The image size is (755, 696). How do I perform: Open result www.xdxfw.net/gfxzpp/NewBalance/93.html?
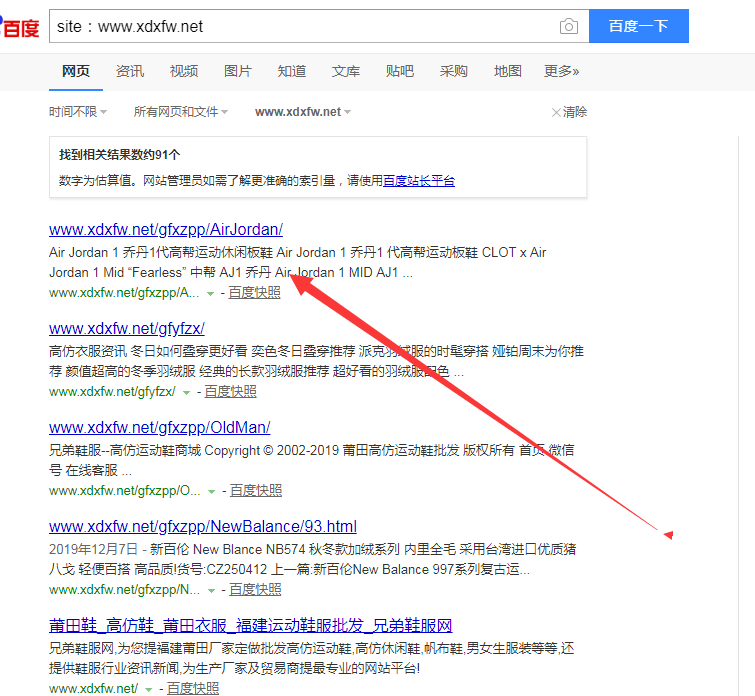(x=203, y=526)
